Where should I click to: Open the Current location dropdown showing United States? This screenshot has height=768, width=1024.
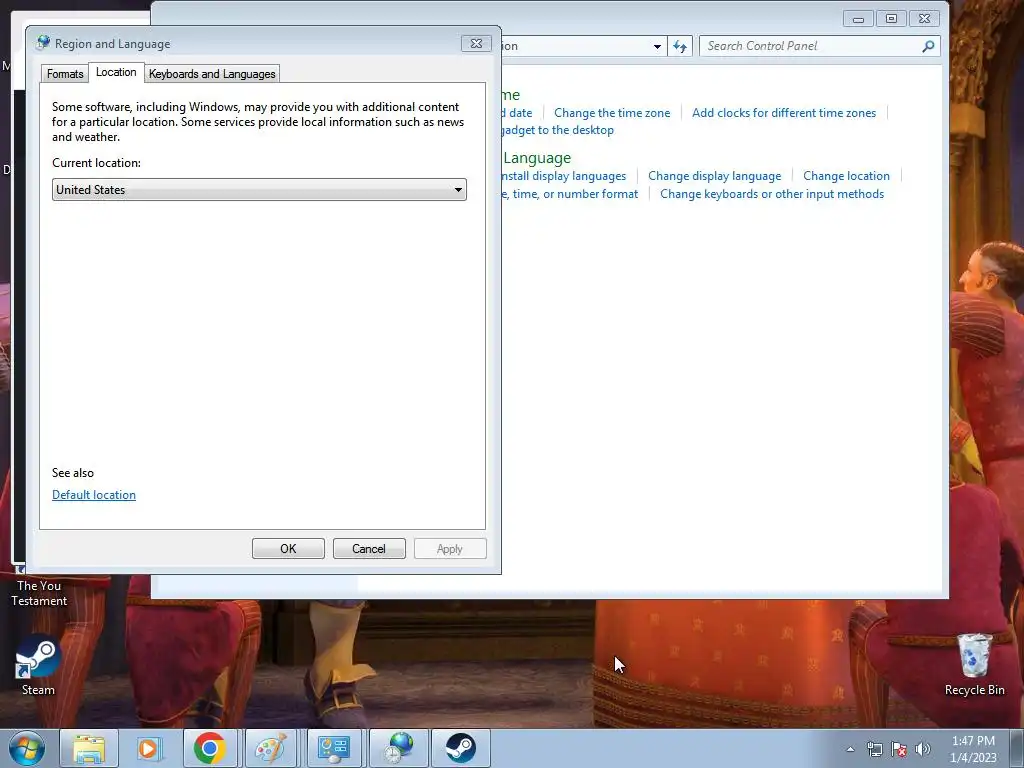(259, 189)
